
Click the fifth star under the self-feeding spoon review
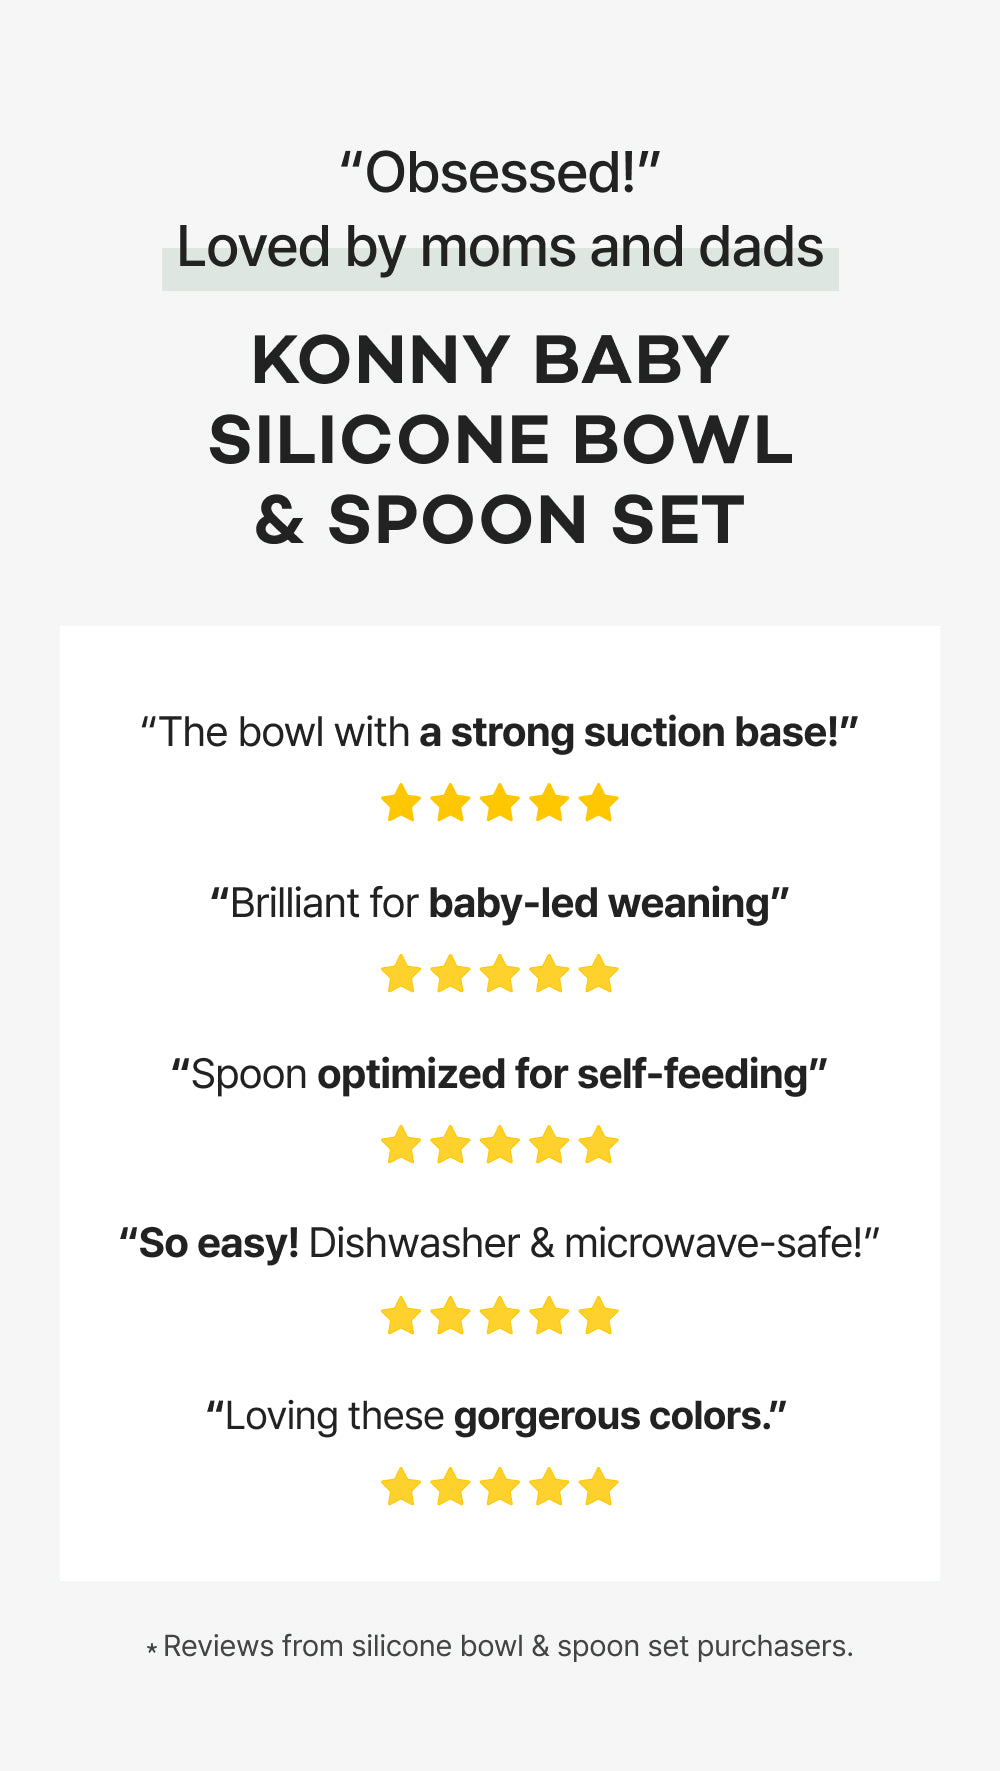[x=599, y=1145]
